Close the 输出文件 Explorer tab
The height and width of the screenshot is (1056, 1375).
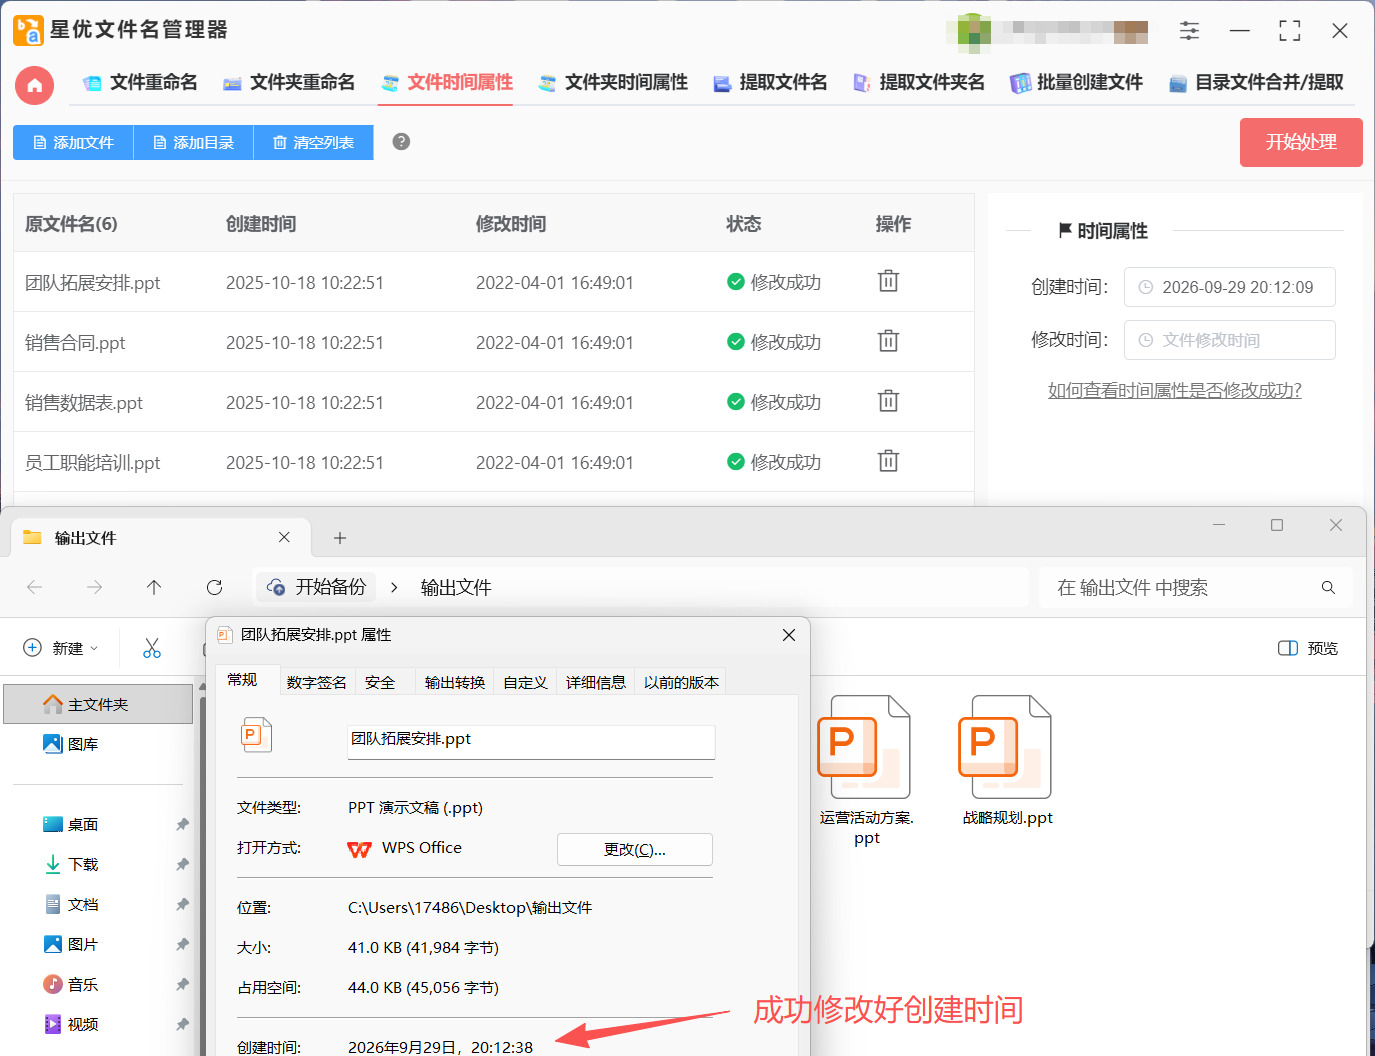[x=284, y=537]
